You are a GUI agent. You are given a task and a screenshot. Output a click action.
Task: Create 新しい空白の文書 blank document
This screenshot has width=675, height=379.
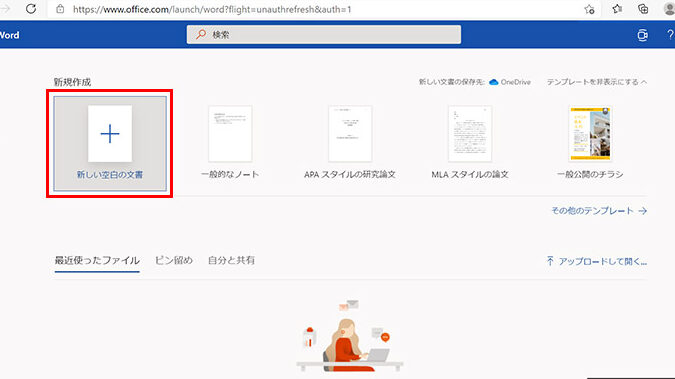pos(110,143)
